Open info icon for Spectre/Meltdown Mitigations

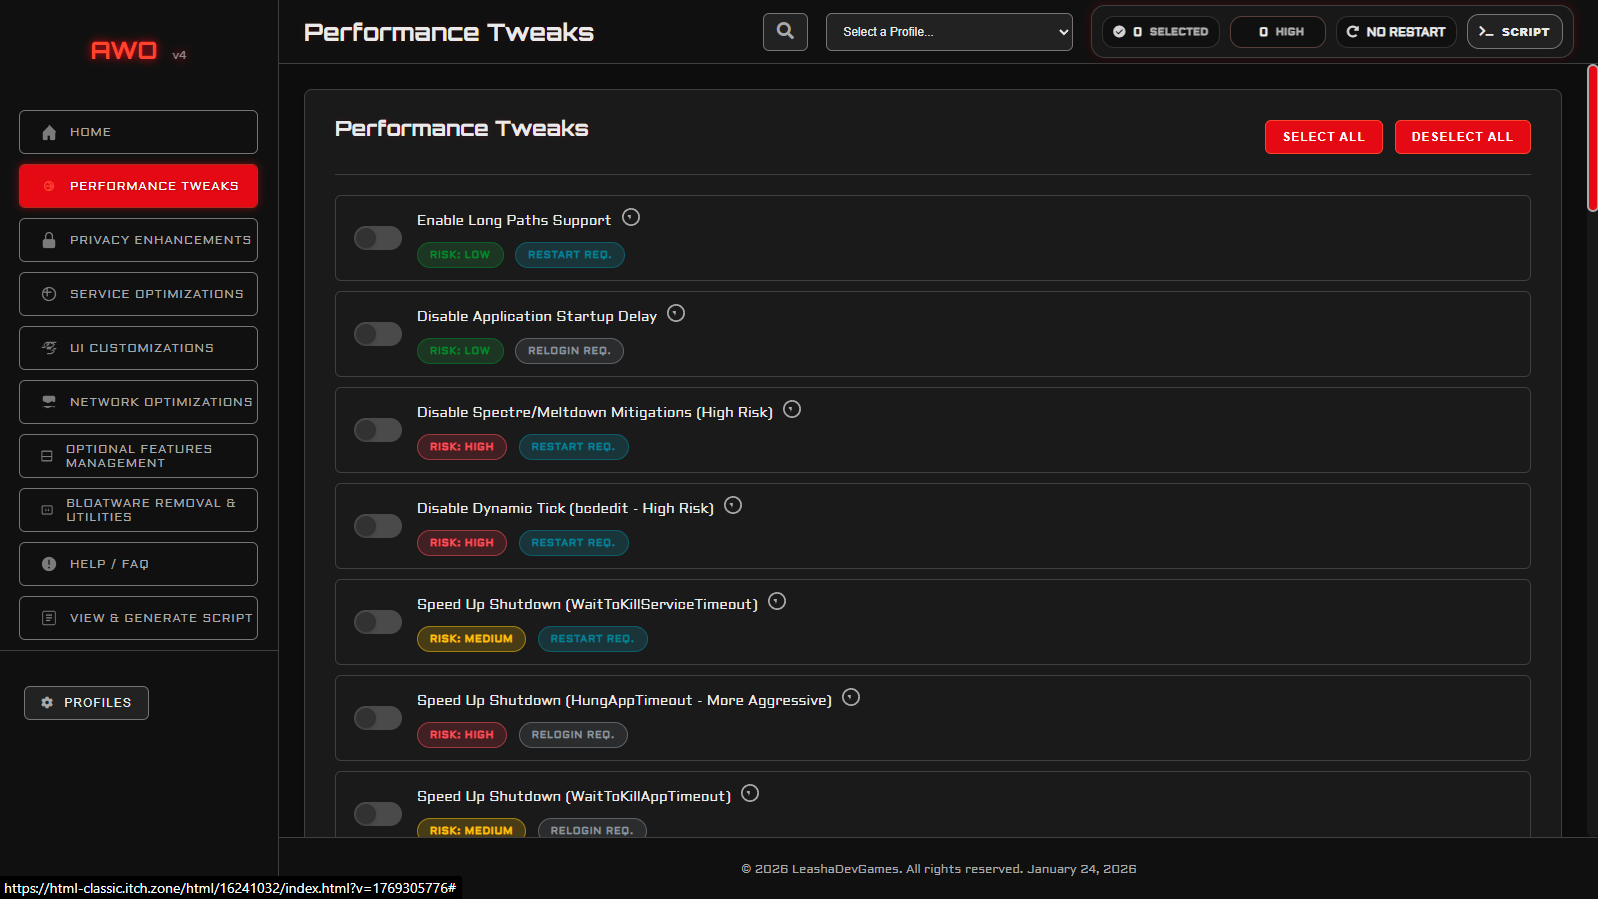[792, 410]
